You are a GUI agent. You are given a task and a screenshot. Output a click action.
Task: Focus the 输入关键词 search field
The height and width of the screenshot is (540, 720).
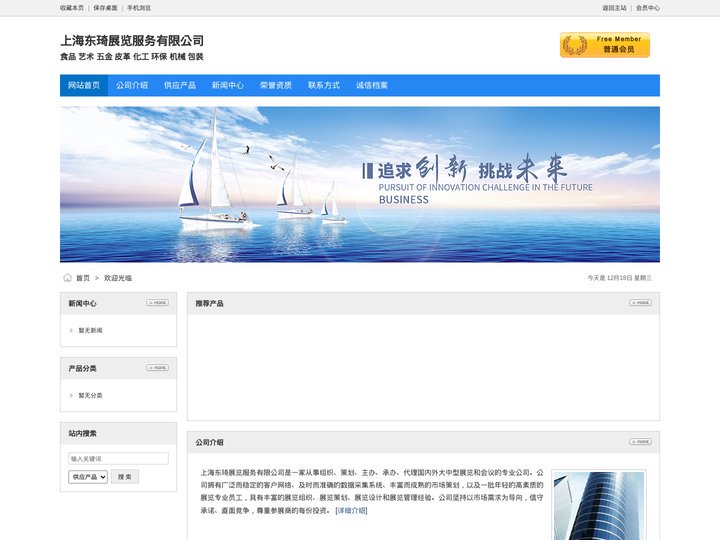(118, 458)
